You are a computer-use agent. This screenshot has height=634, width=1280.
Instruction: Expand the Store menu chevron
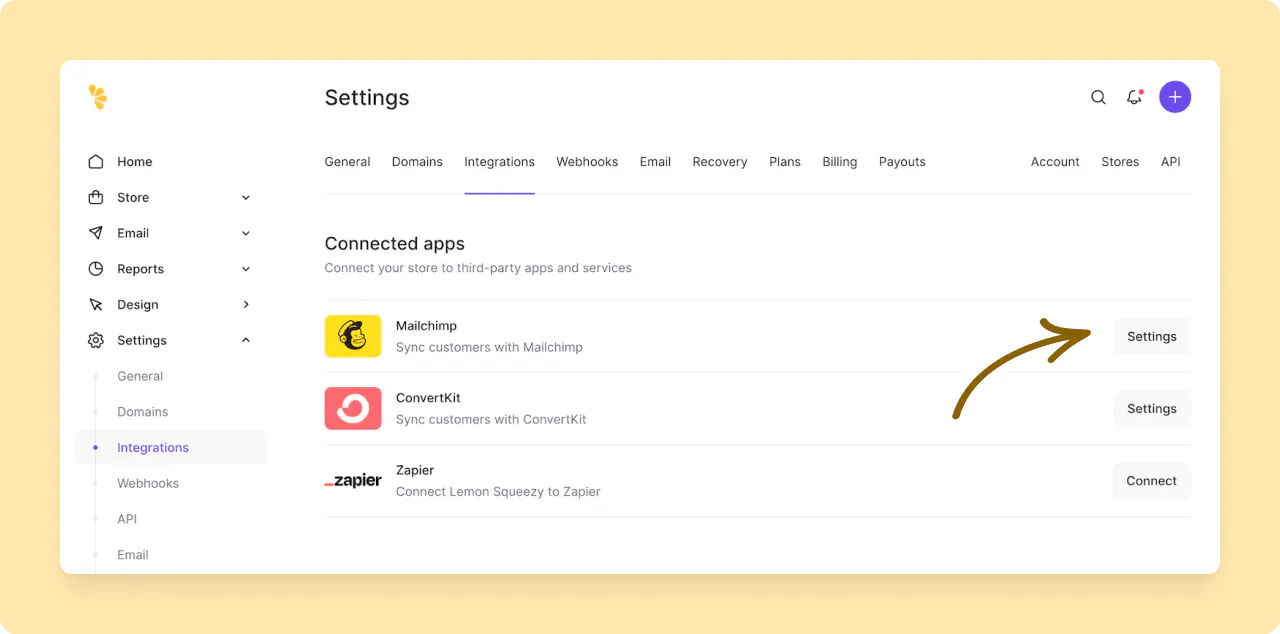coord(245,197)
